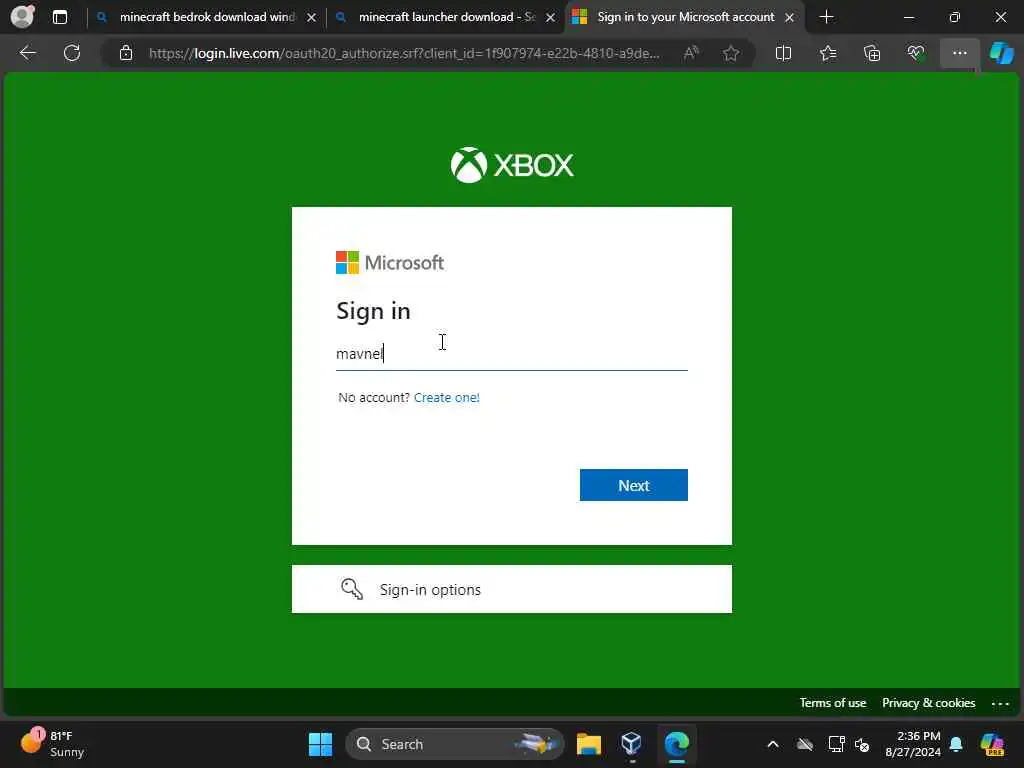Viewport: 1024px width, 768px height.
Task: Follow the Create one! link
Action: click(x=447, y=397)
